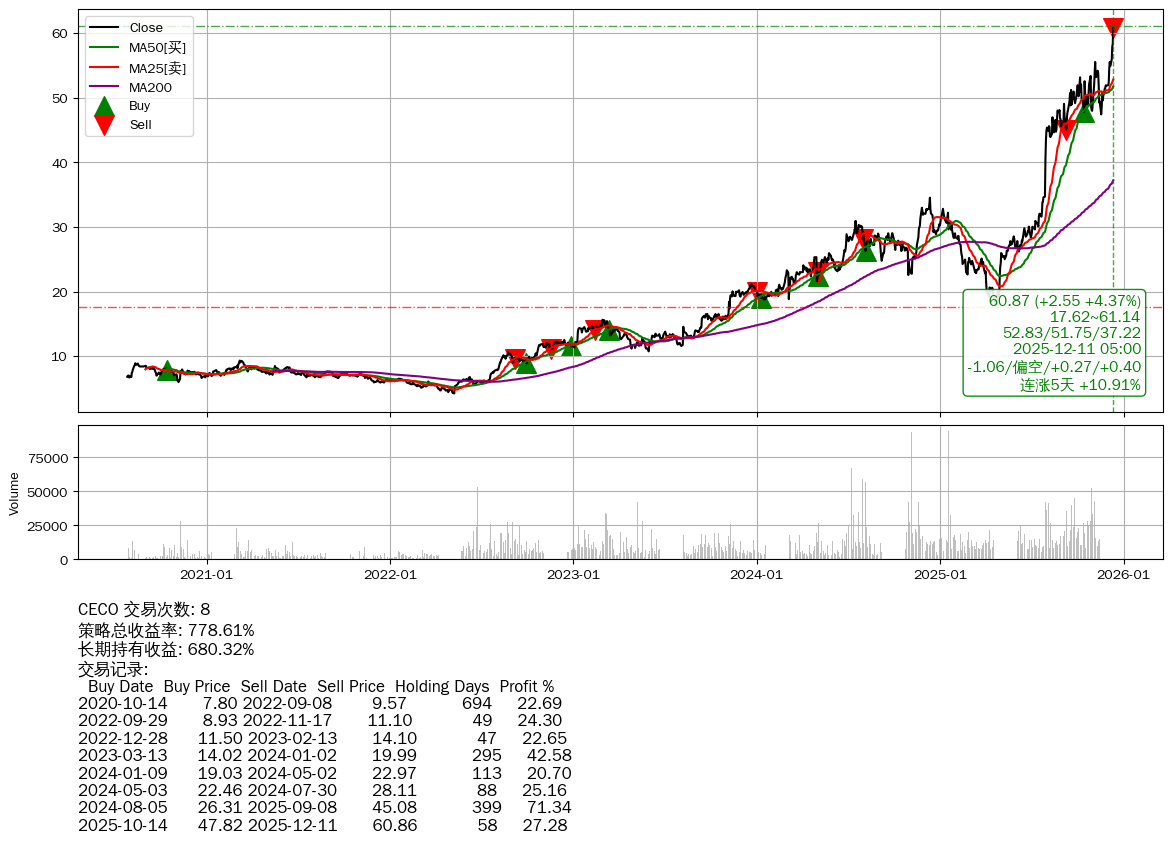Select the MA25[卖] legend label

157,68
